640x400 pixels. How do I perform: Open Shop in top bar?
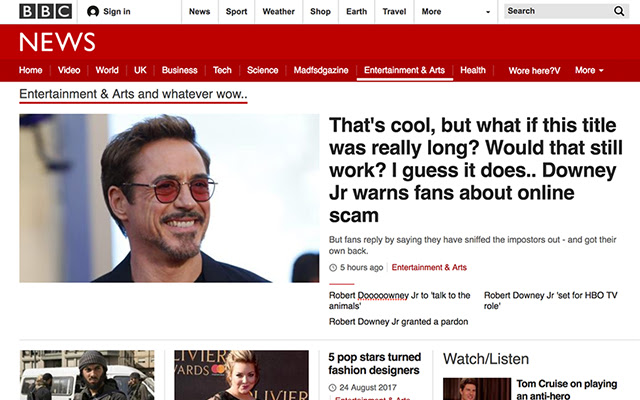320,11
